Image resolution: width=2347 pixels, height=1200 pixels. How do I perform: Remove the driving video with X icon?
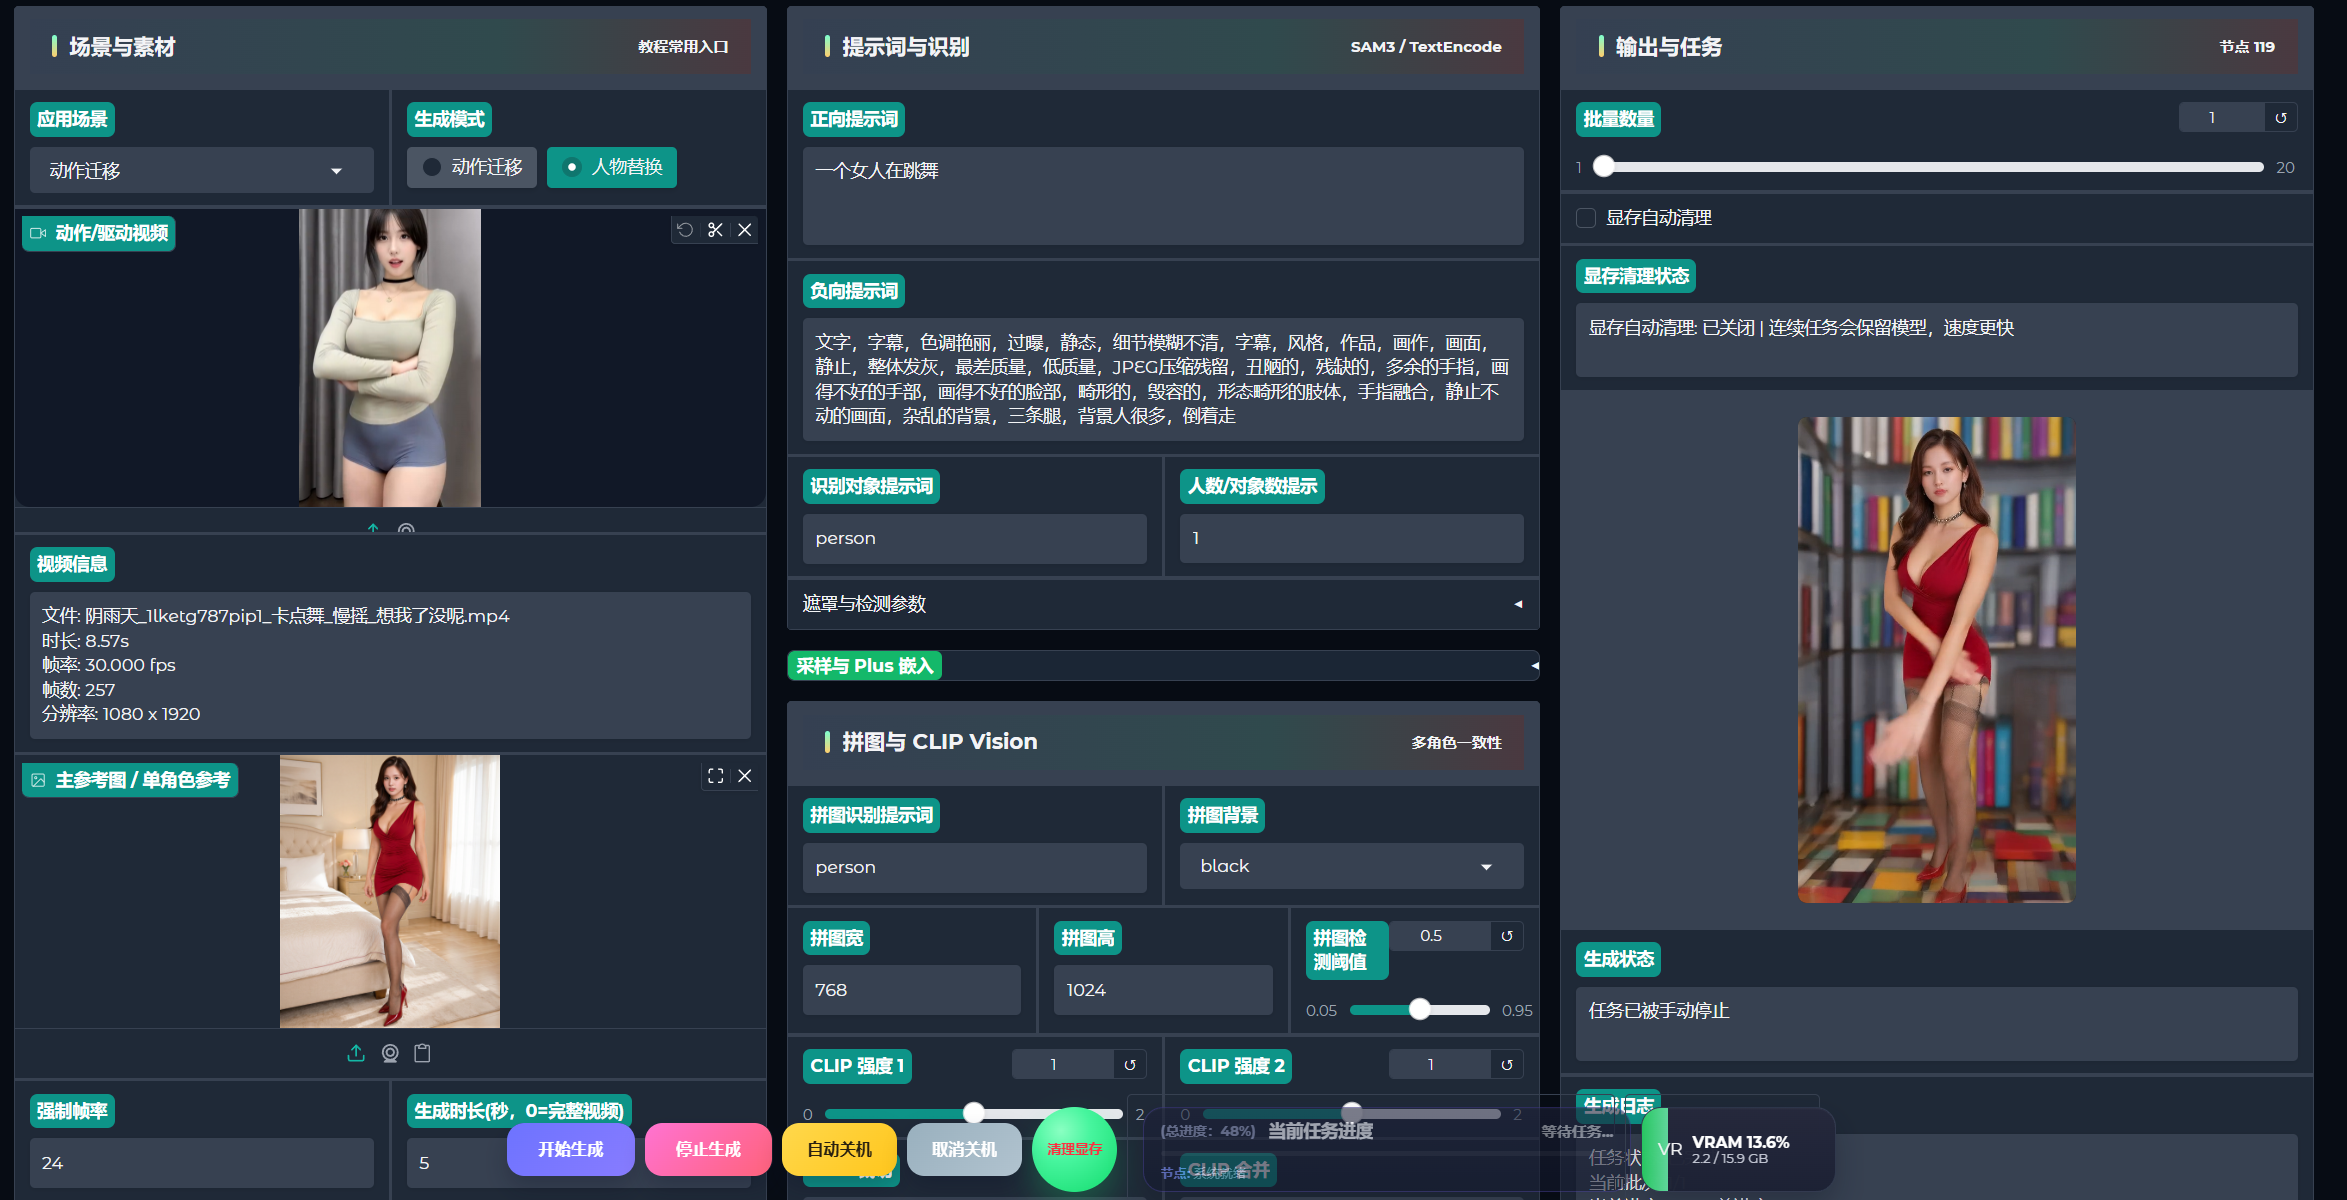[x=745, y=230]
